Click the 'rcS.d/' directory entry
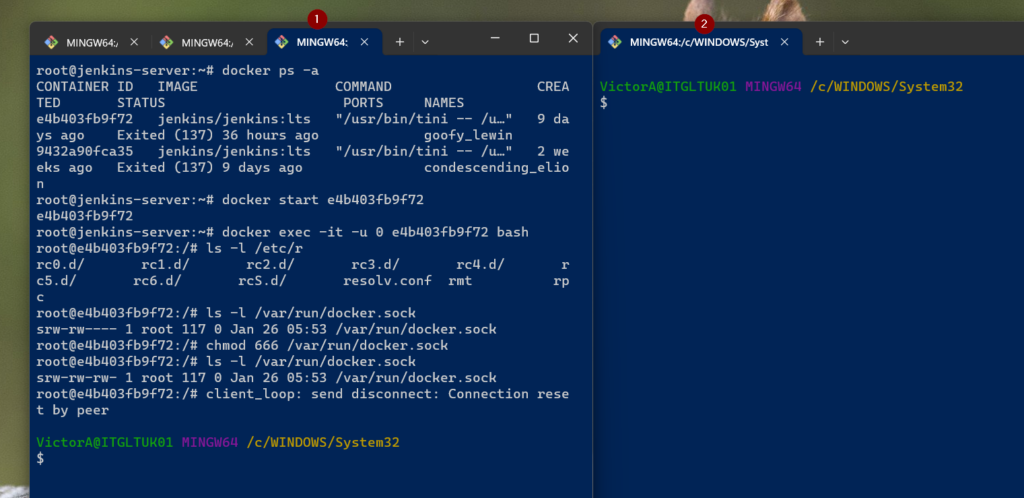The height and width of the screenshot is (498, 1024). coord(263,281)
